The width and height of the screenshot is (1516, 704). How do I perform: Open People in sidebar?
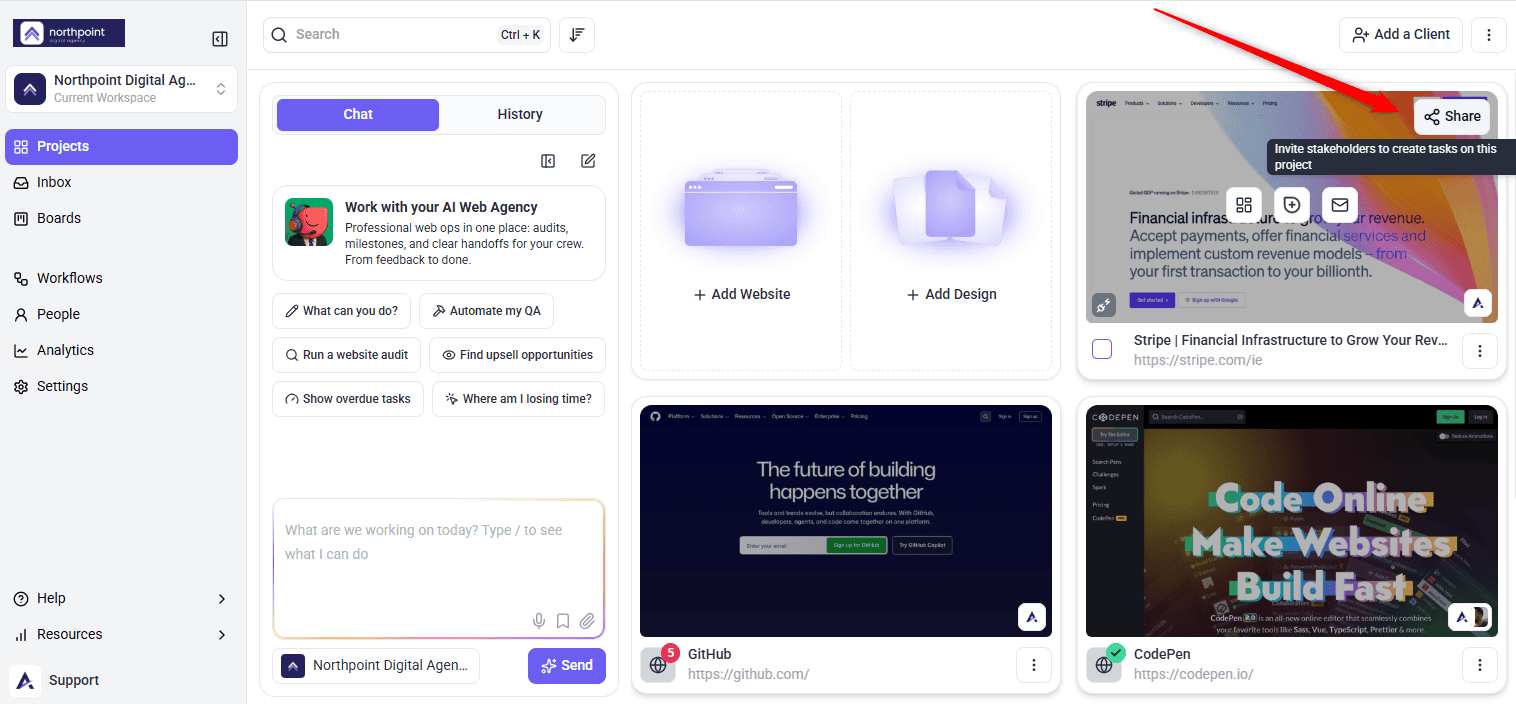tap(121, 314)
